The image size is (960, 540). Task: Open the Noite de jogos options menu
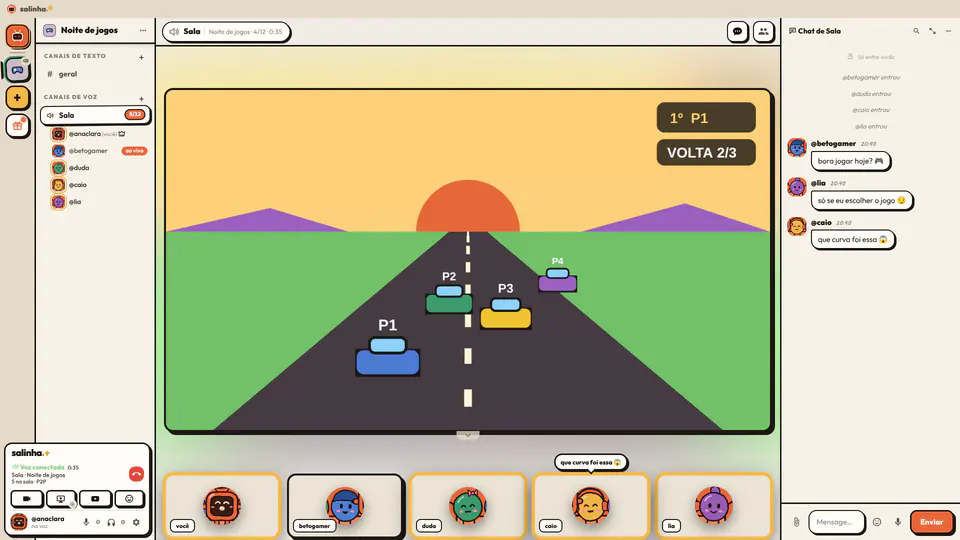point(143,31)
